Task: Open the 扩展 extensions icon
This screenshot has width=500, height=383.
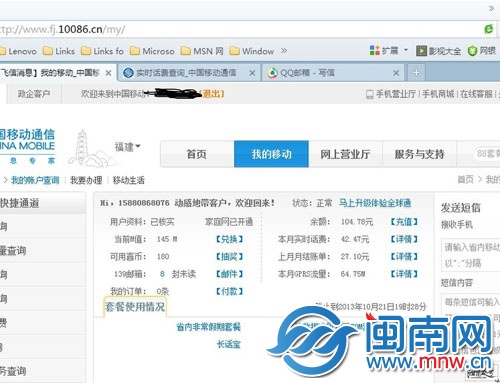Action: pyautogui.click(x=384, y=51)
